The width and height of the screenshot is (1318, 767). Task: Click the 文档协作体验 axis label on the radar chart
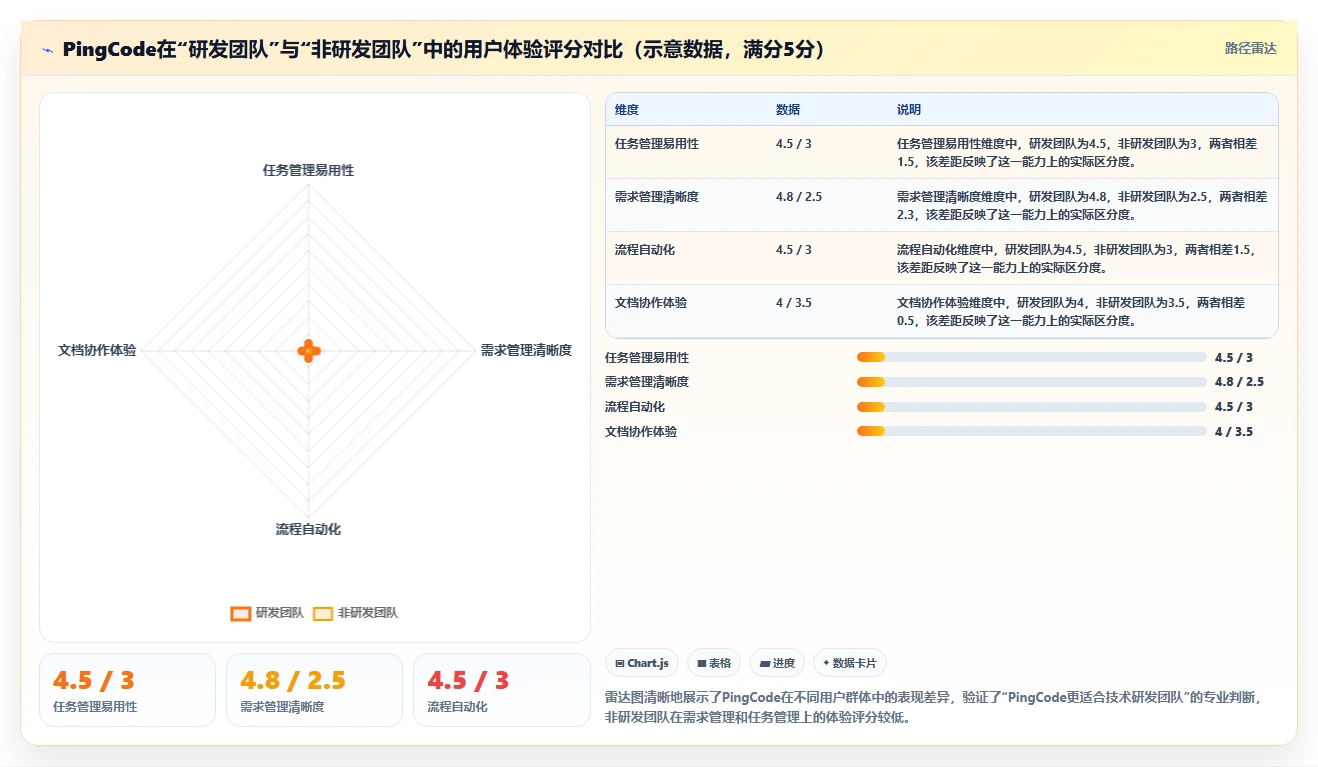click(x=97, y=350)
